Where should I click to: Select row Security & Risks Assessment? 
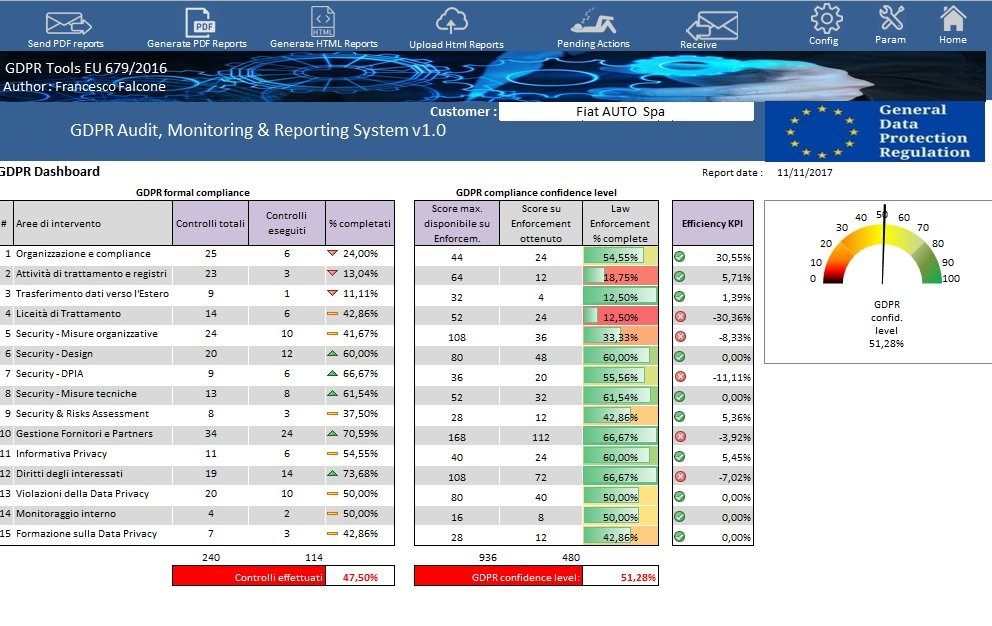[x=197, y=413]
